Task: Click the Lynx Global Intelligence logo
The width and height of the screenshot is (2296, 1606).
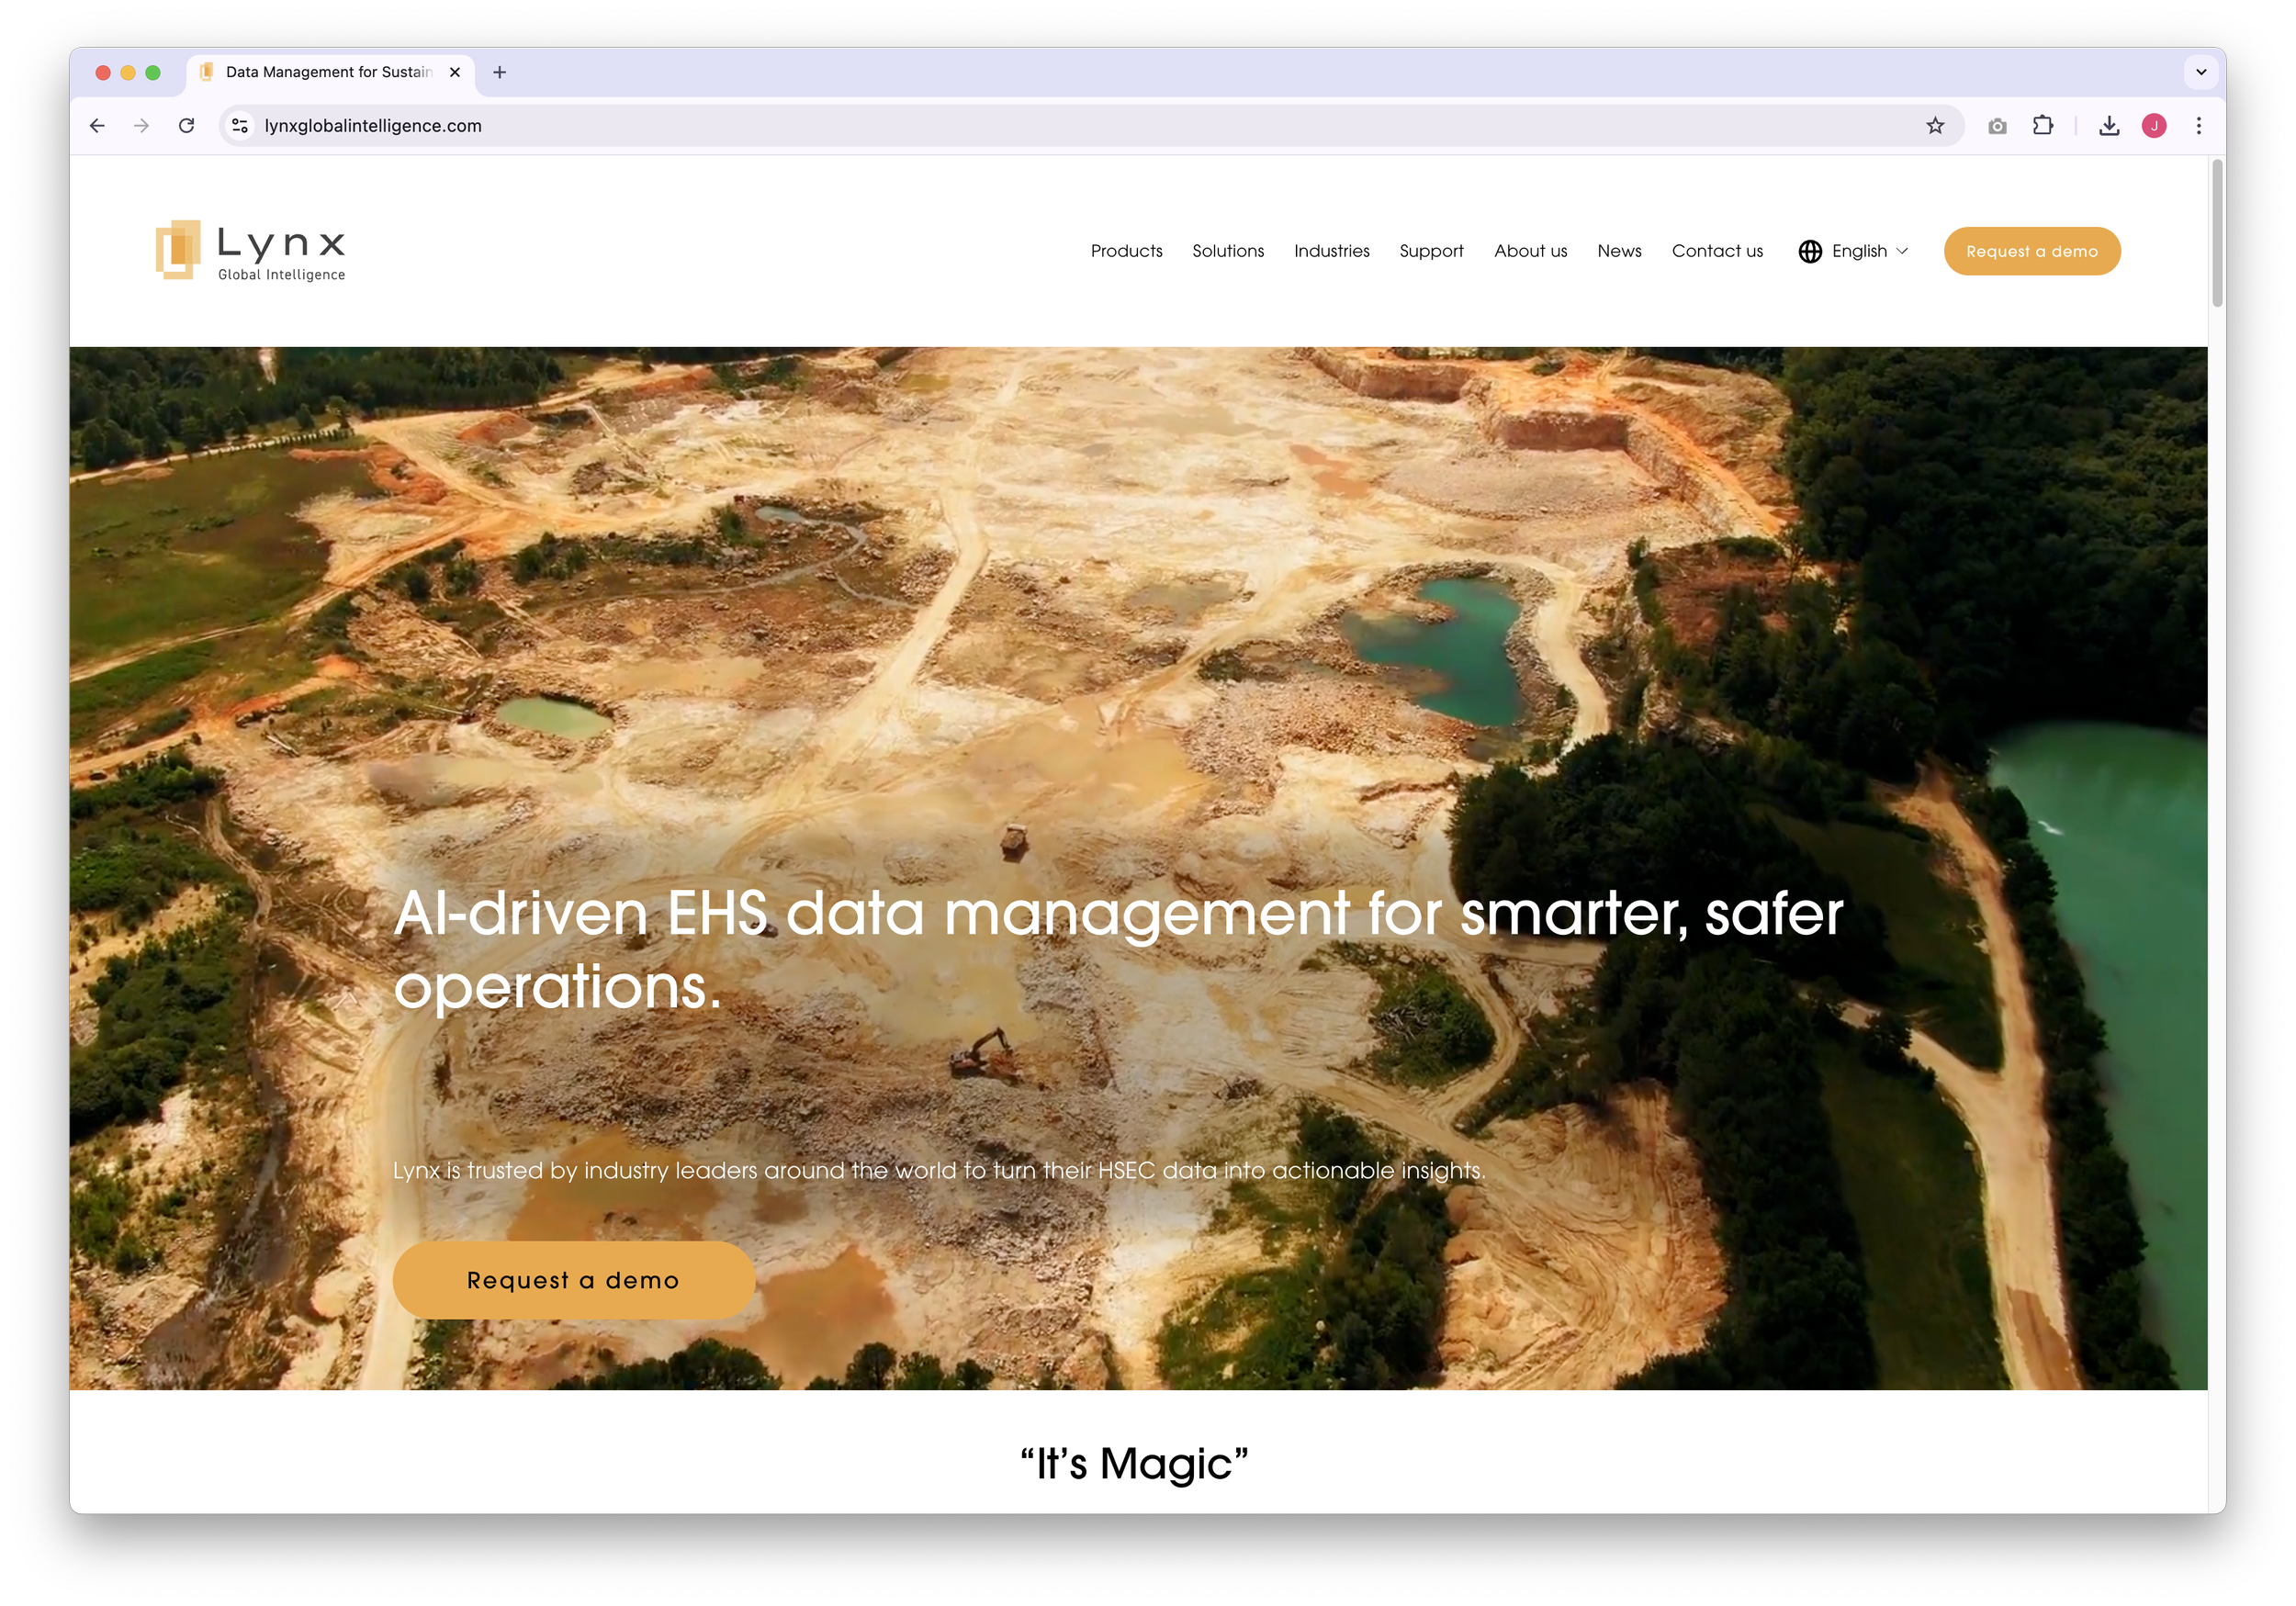Action: click(251, 250)
